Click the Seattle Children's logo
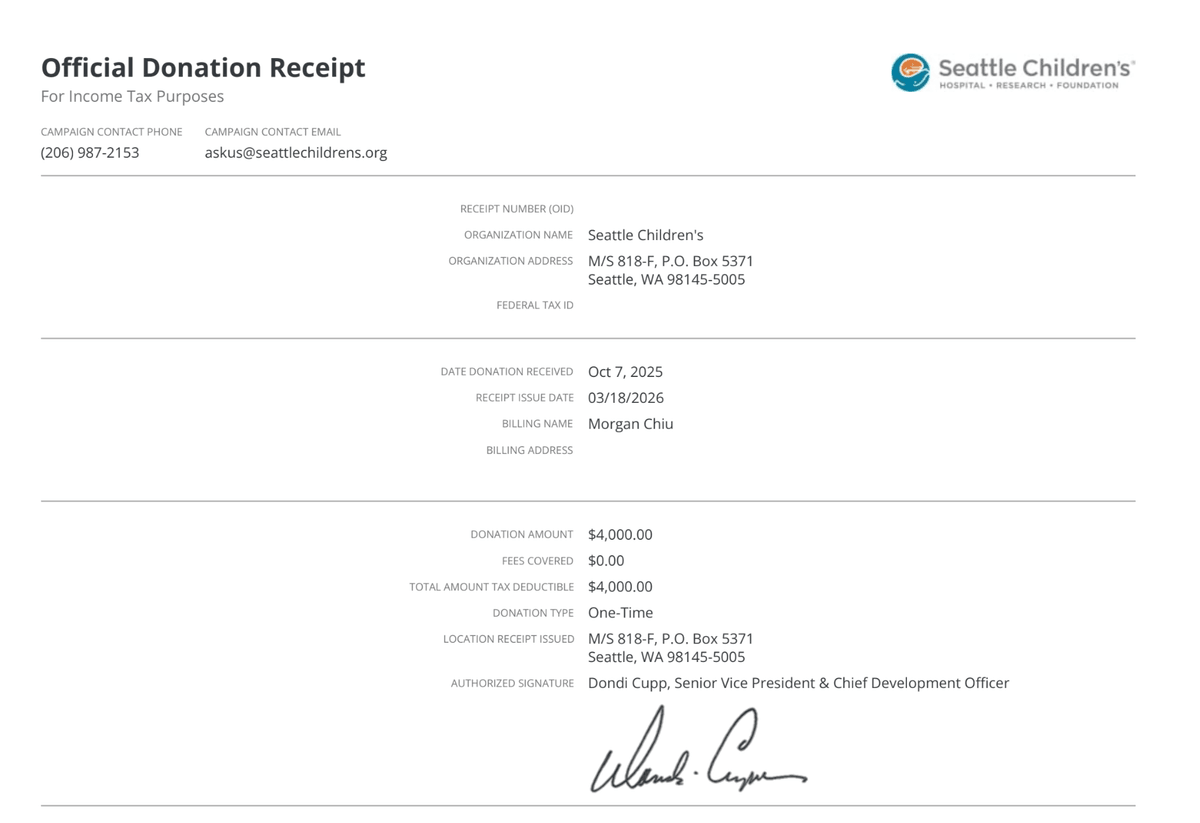This screenshot has height=823, width=1200. pos(1013,72)
